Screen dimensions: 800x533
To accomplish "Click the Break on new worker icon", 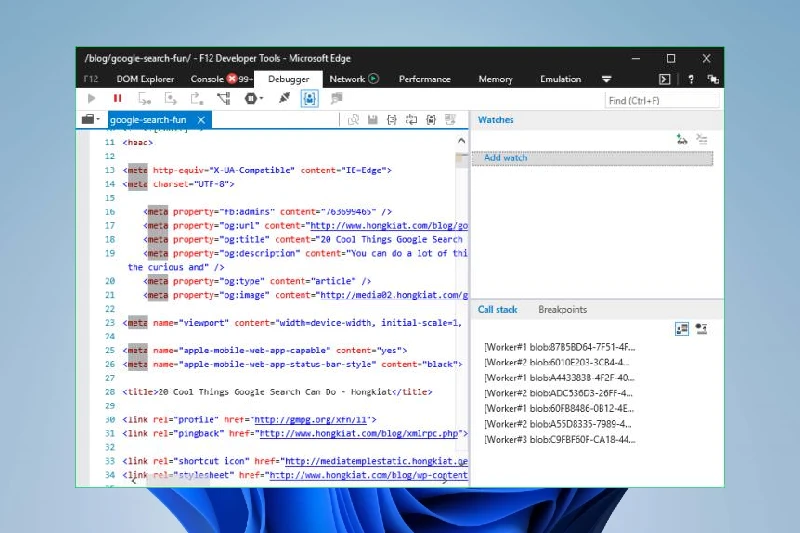I will [x=223, y=98].
